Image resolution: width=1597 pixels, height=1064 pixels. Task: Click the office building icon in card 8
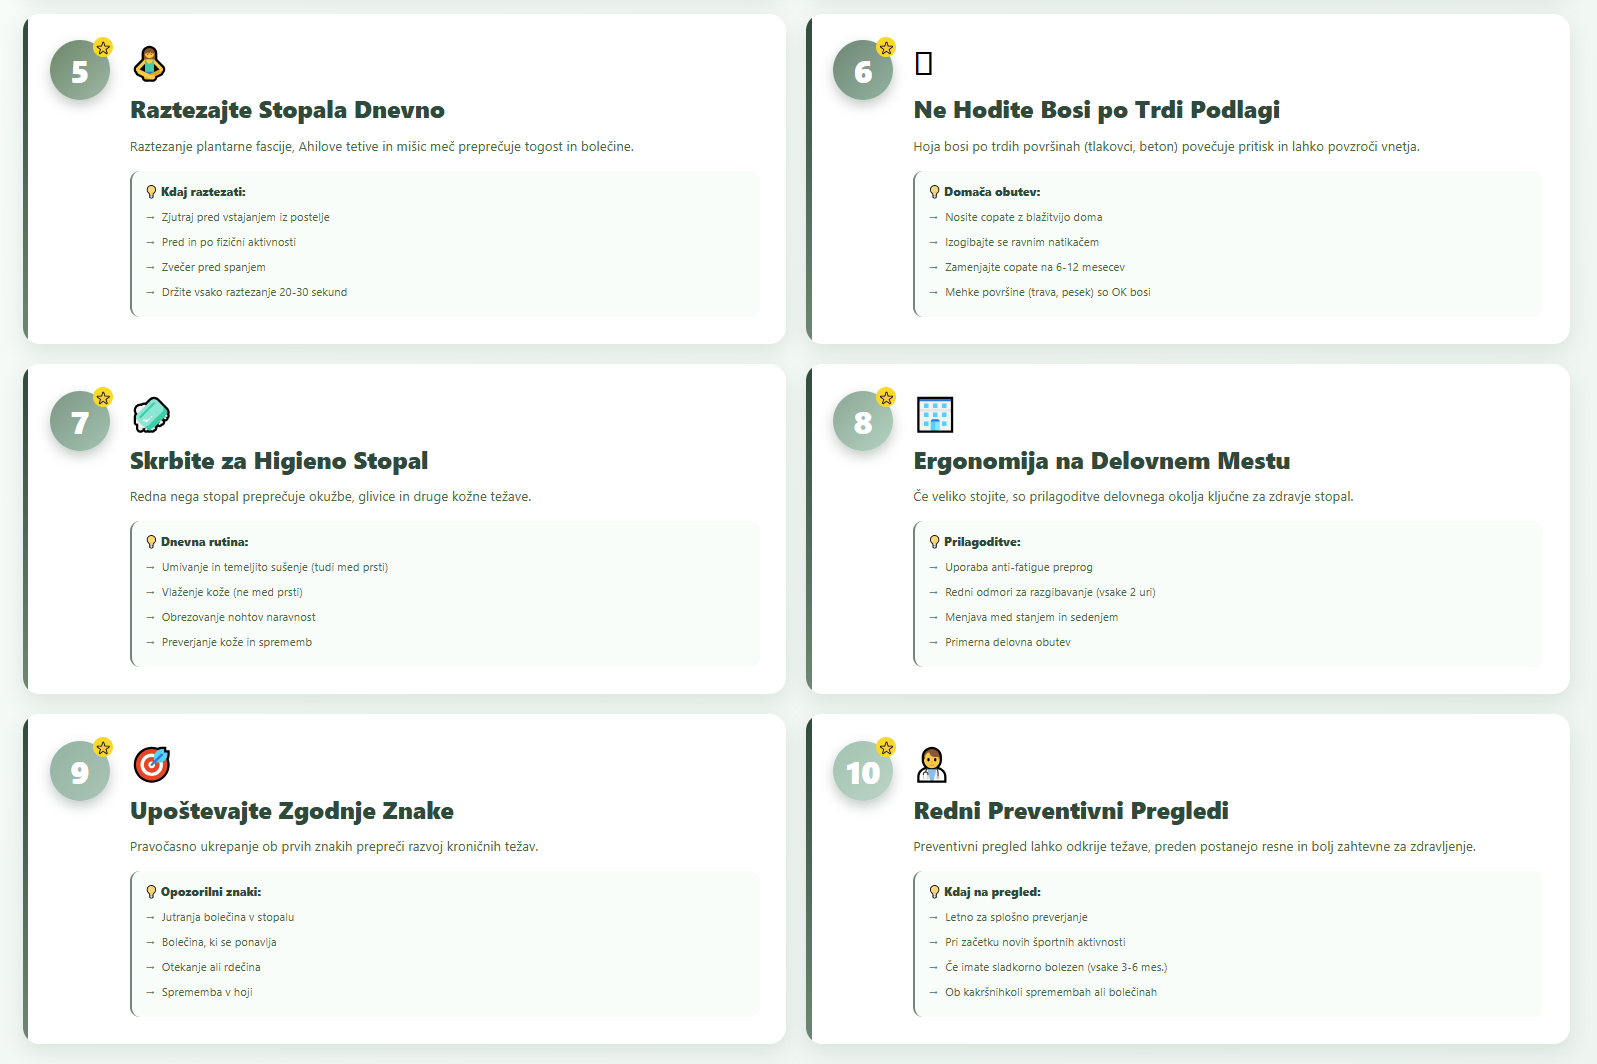pyautogui.click(x=935, y=414)
